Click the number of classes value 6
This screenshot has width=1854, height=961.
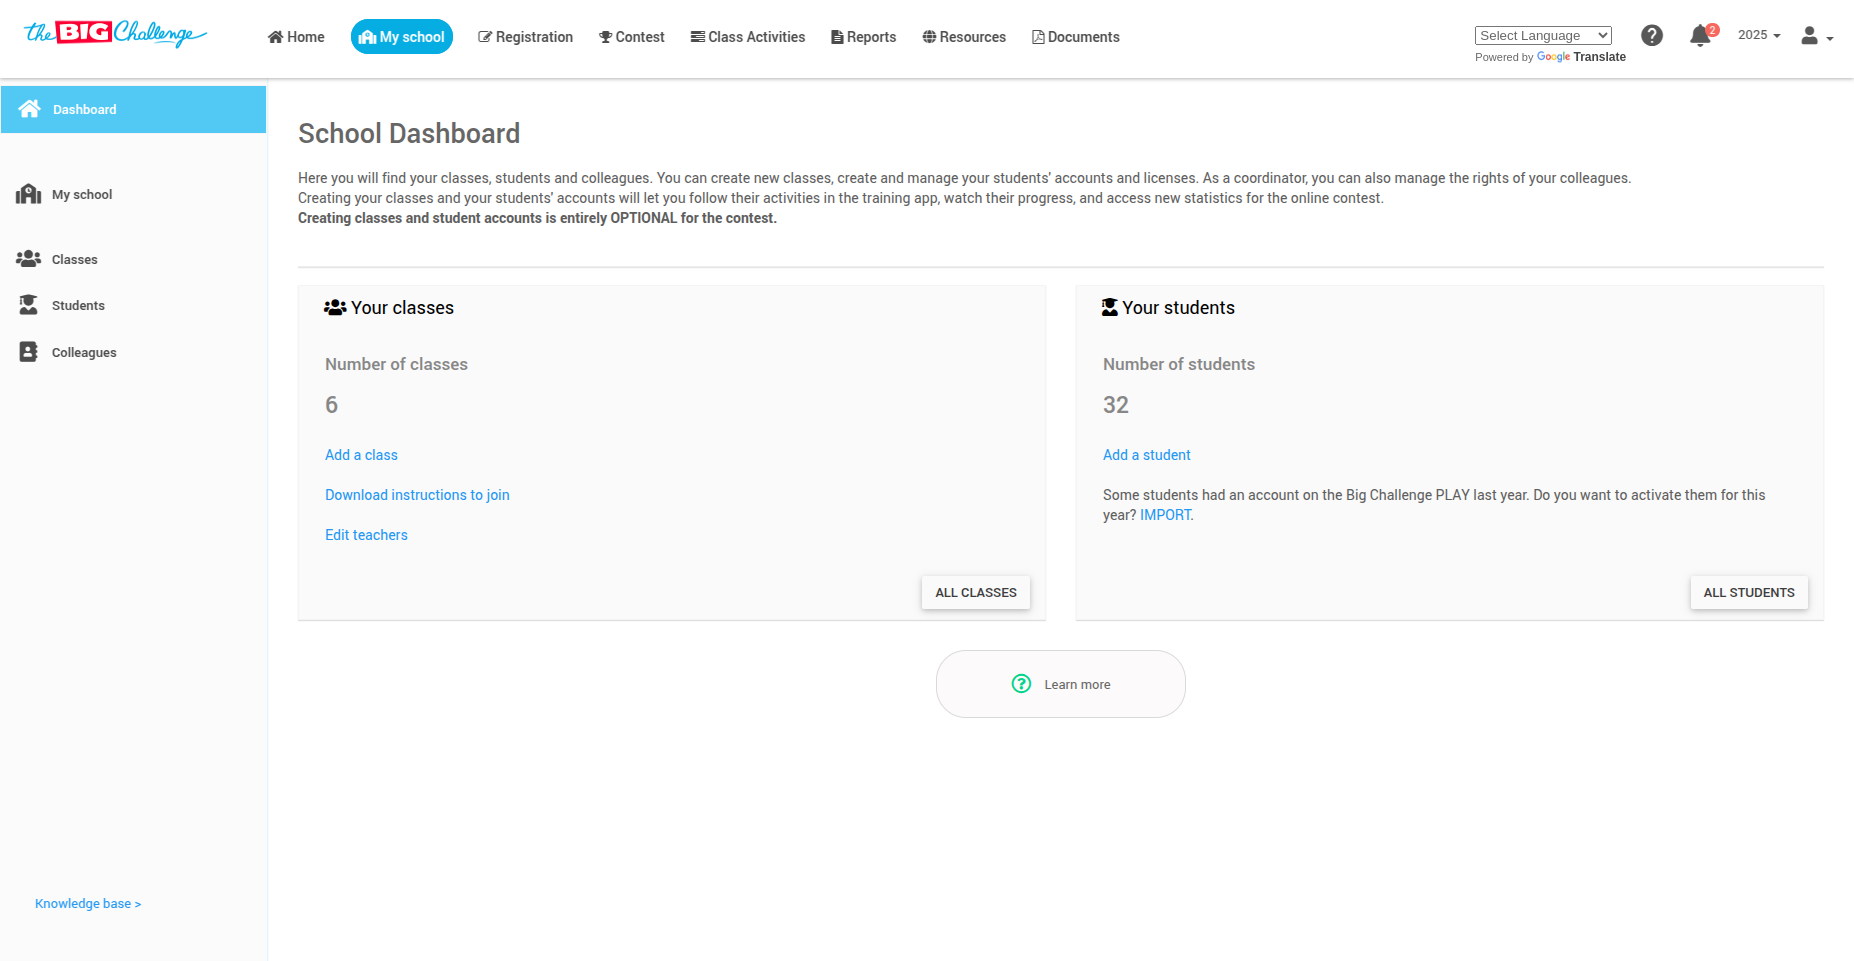332,405
